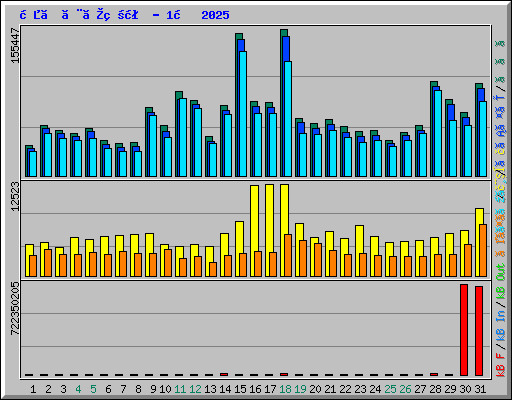
Task: Select day label 3 on the x-axis
Action: pyautogui.click(x=63, y=389)
